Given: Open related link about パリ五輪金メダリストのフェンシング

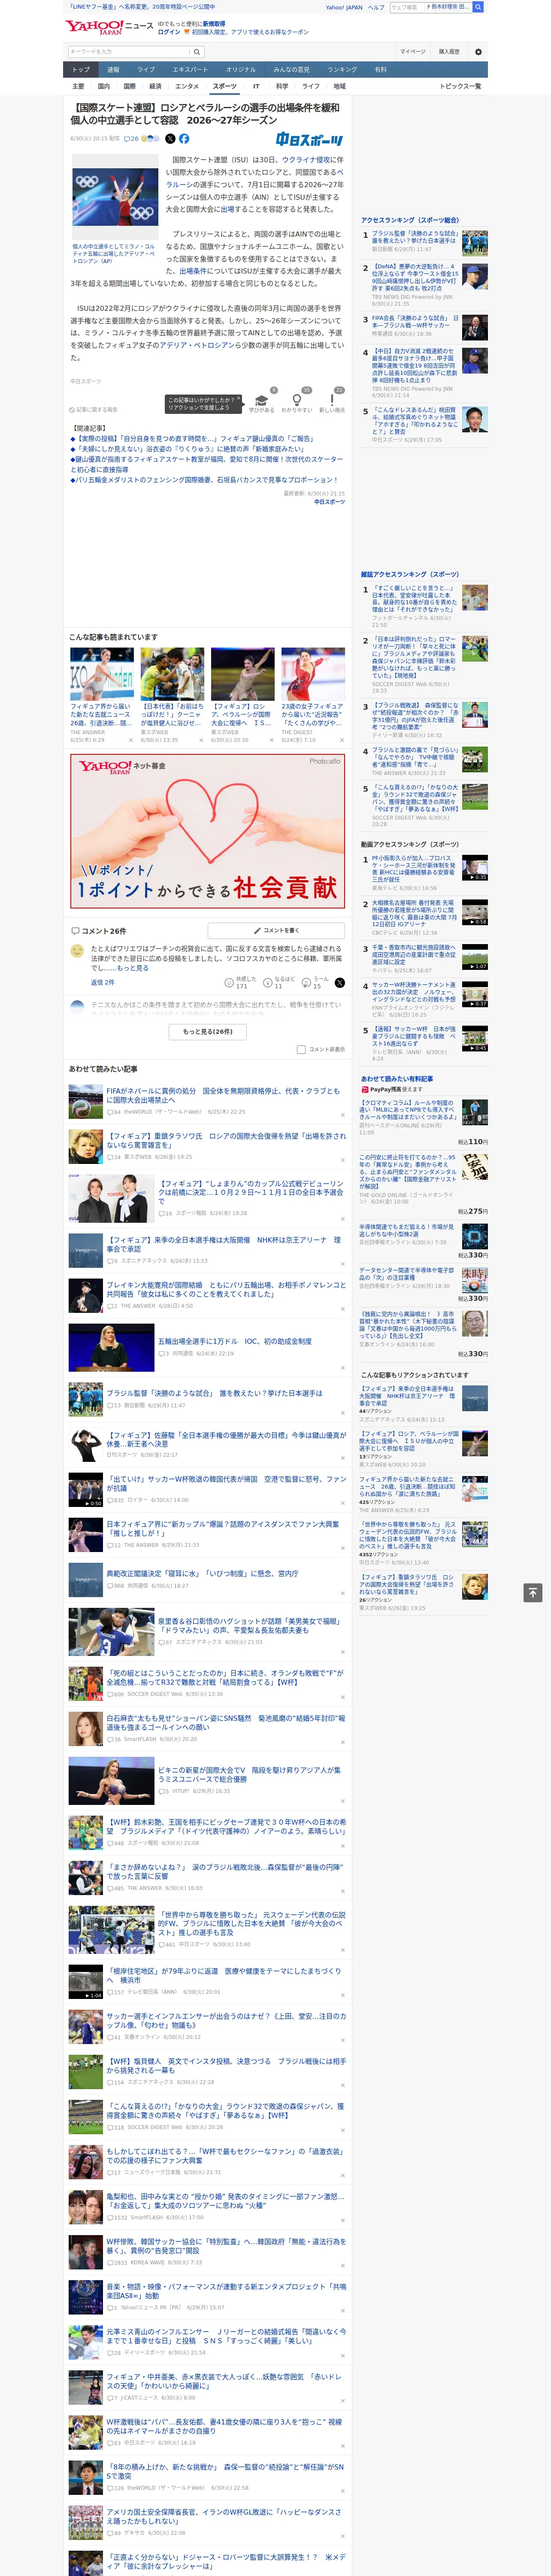Looking at the screenshot, I should pos(203,480).
